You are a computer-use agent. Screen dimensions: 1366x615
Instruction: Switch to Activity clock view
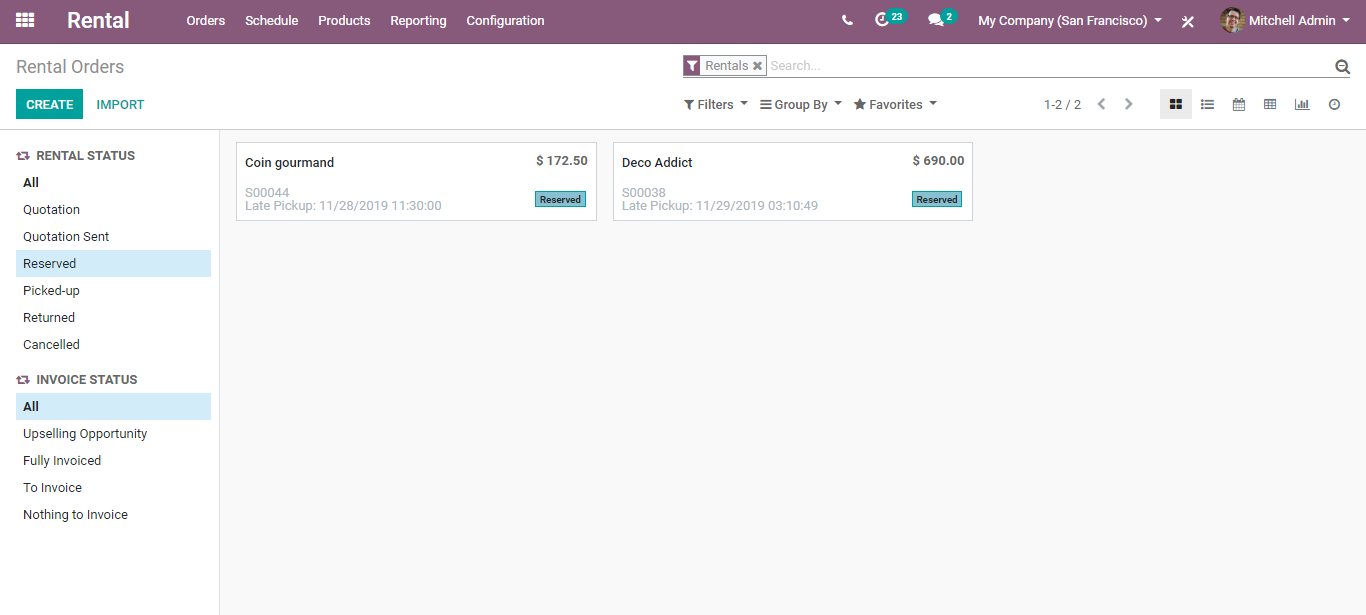(1334, 104)
